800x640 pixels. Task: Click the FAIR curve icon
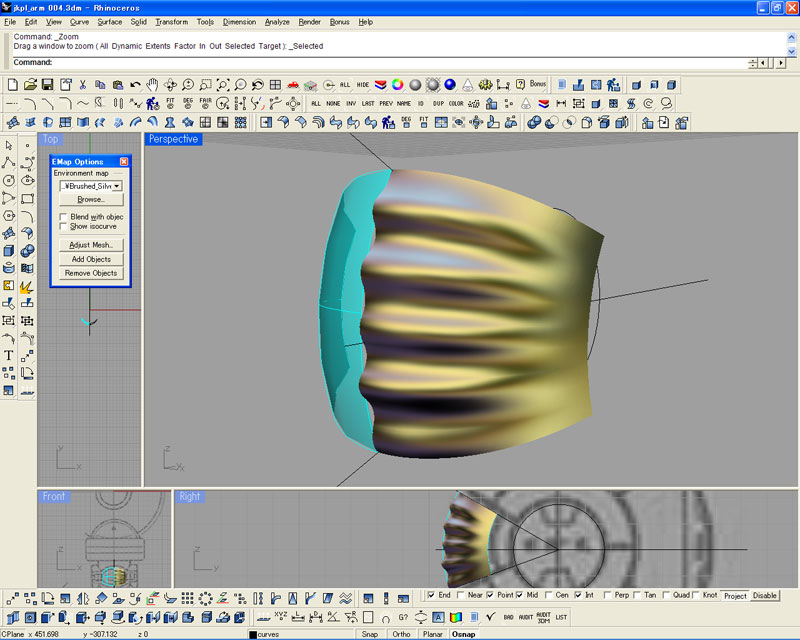point(206,104)
